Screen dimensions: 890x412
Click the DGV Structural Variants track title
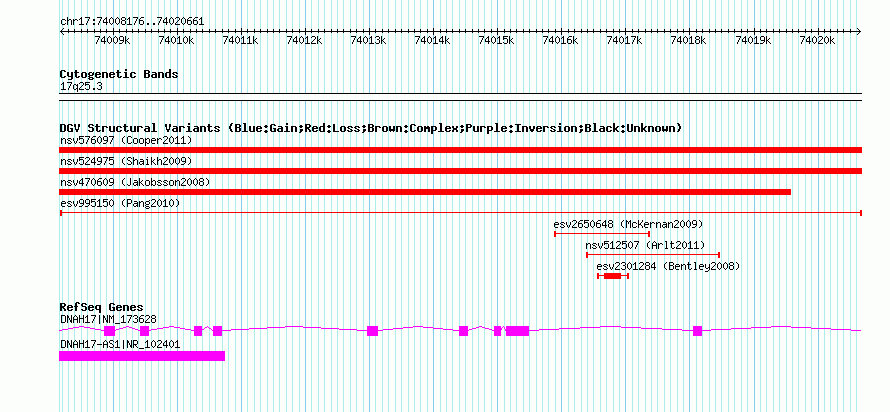pos(370,128)
